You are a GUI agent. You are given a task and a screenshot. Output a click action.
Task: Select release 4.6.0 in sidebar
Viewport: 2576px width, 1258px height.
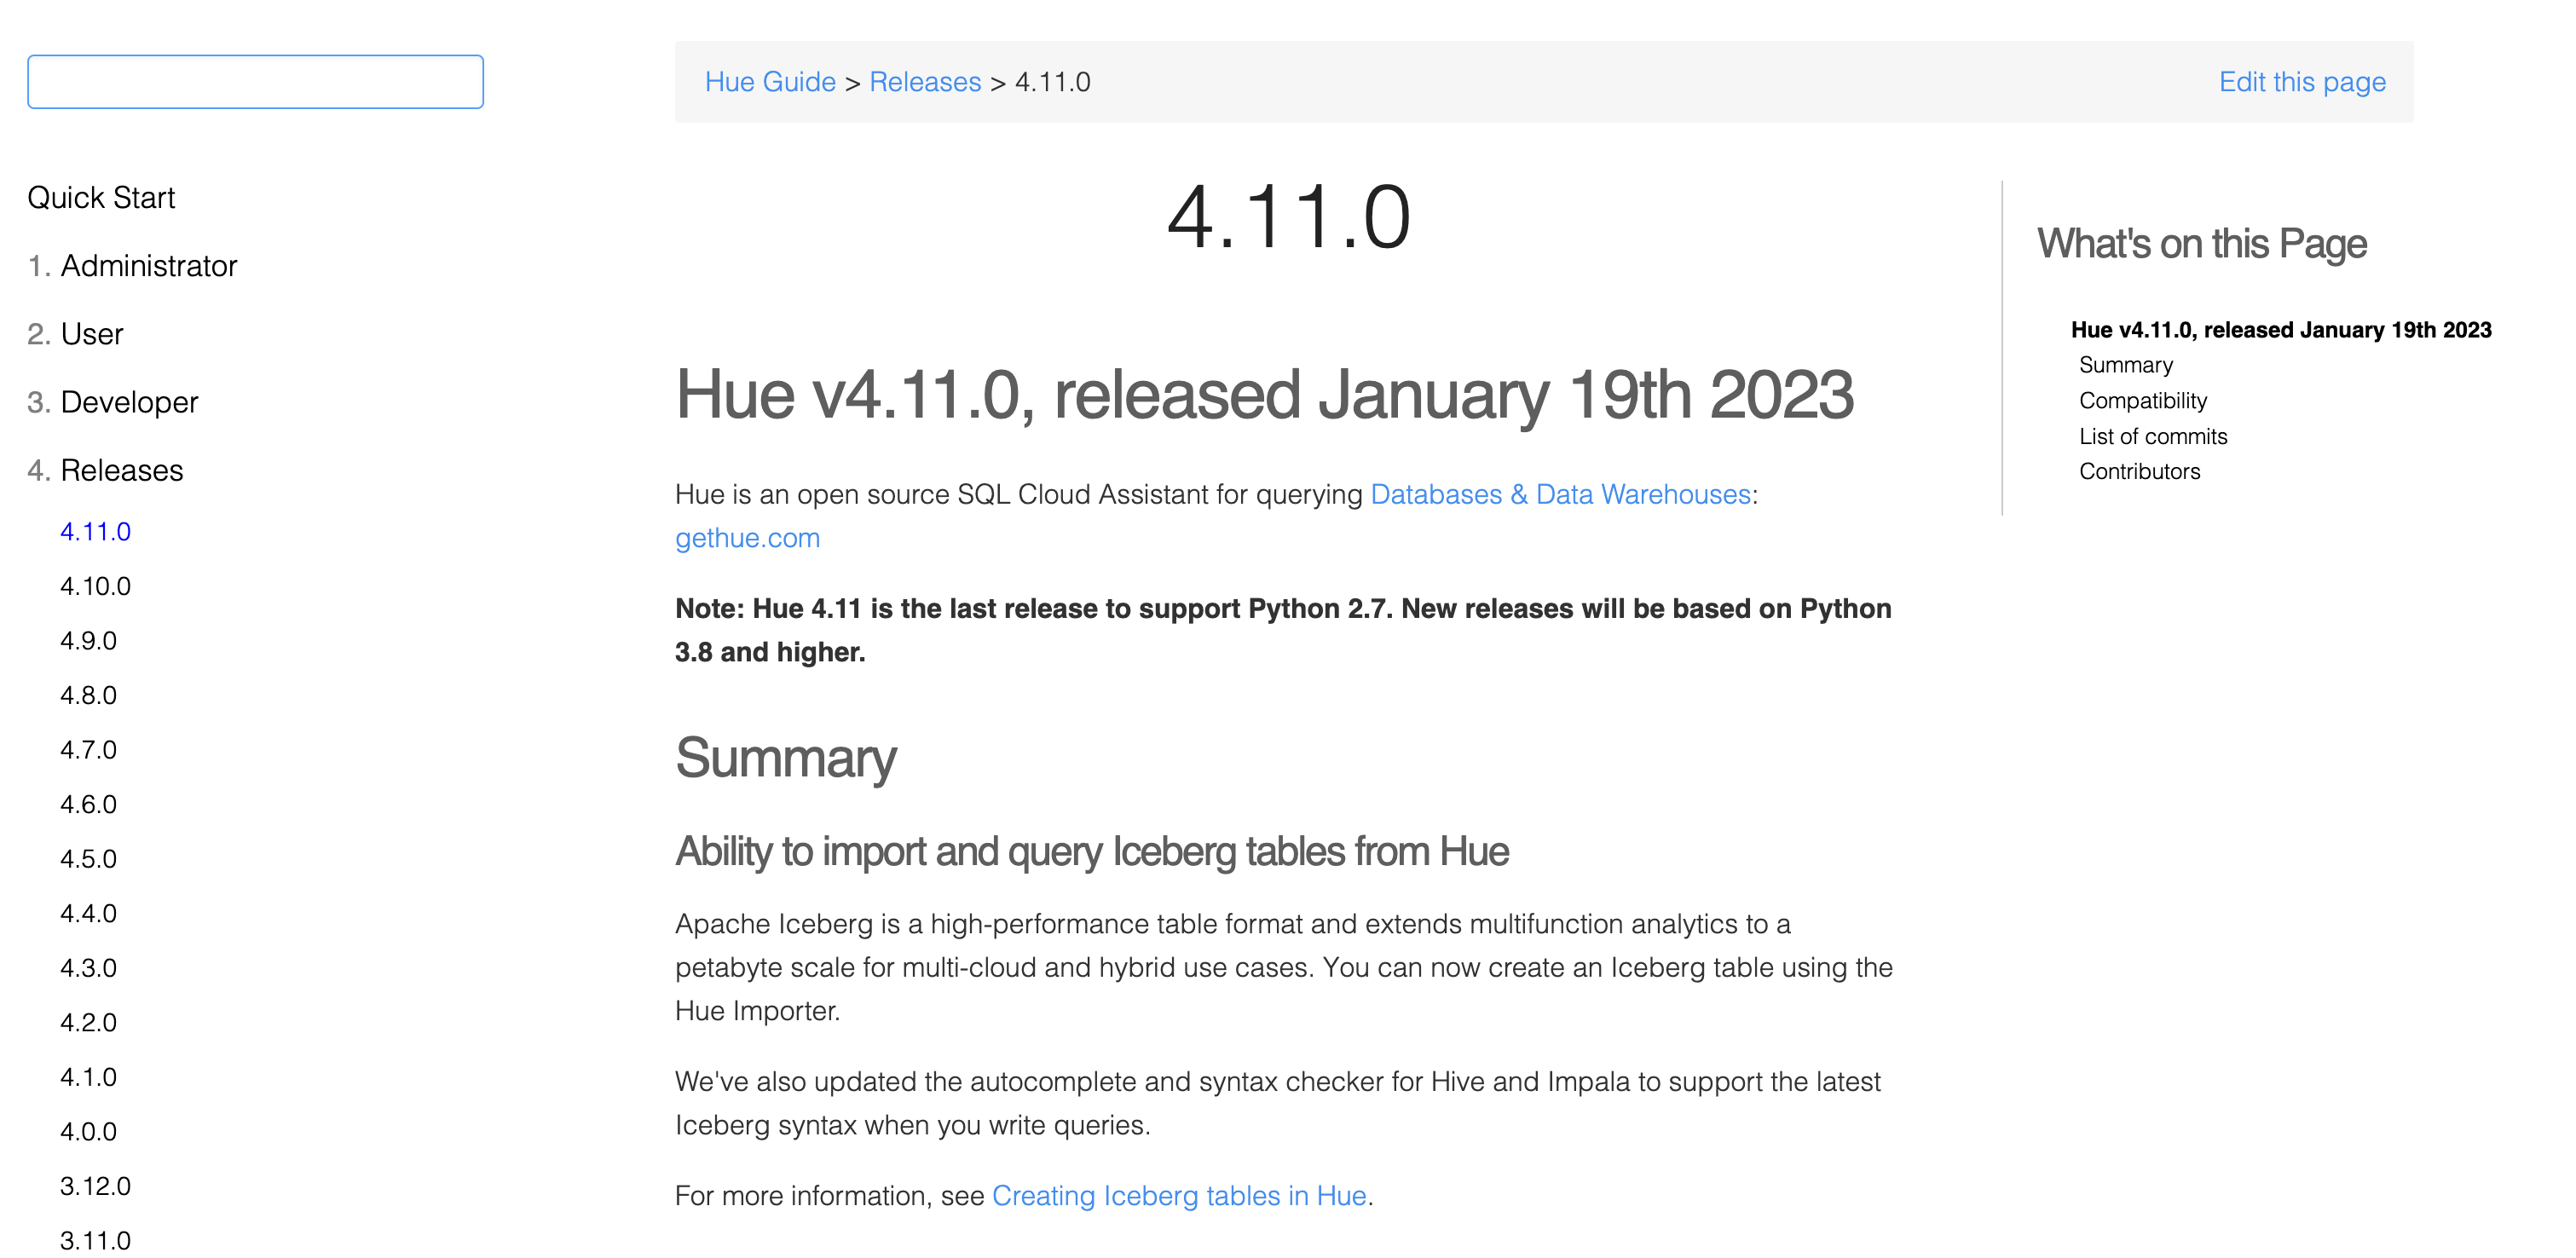88,804
